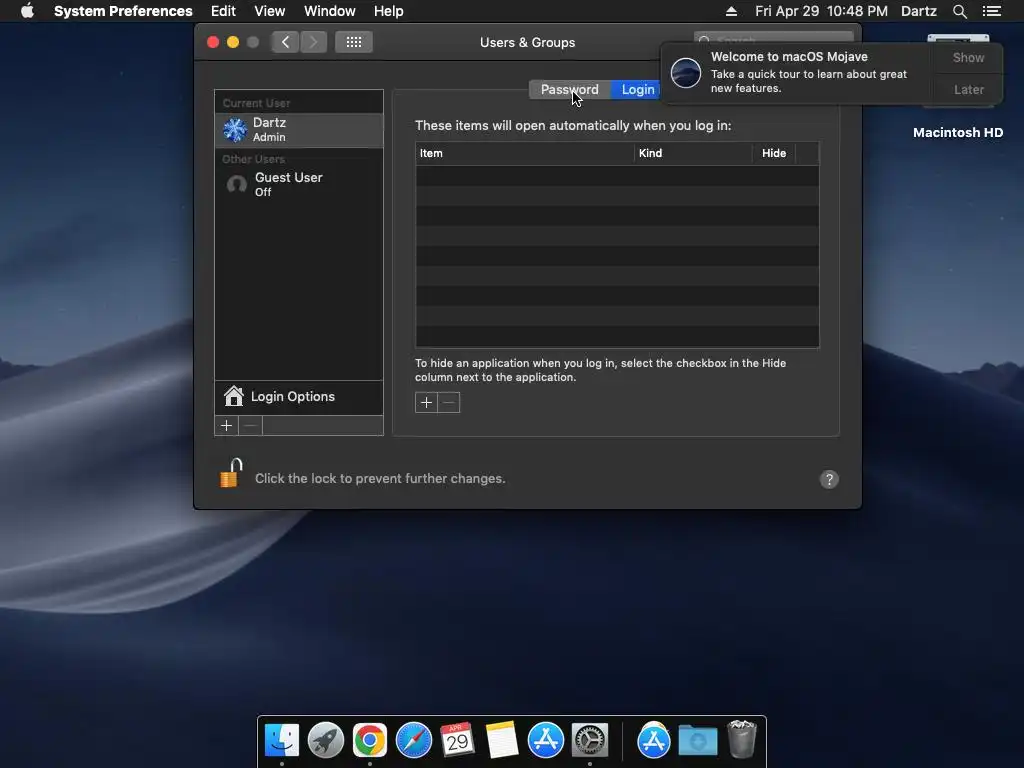This screenshot has height=768, width=1024.
Task: Sort by the Item column header
Action: click(525, 153)
